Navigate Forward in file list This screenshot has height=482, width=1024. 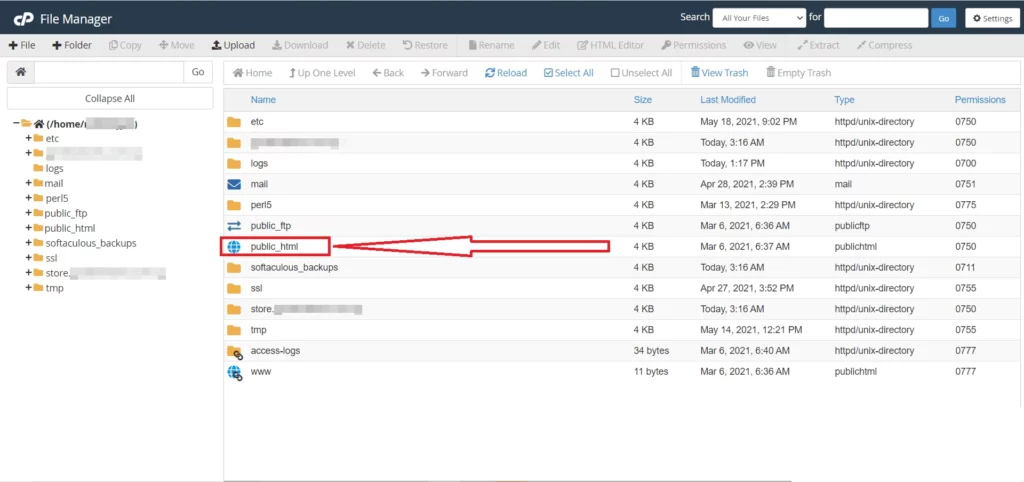[x=444, y=72]
